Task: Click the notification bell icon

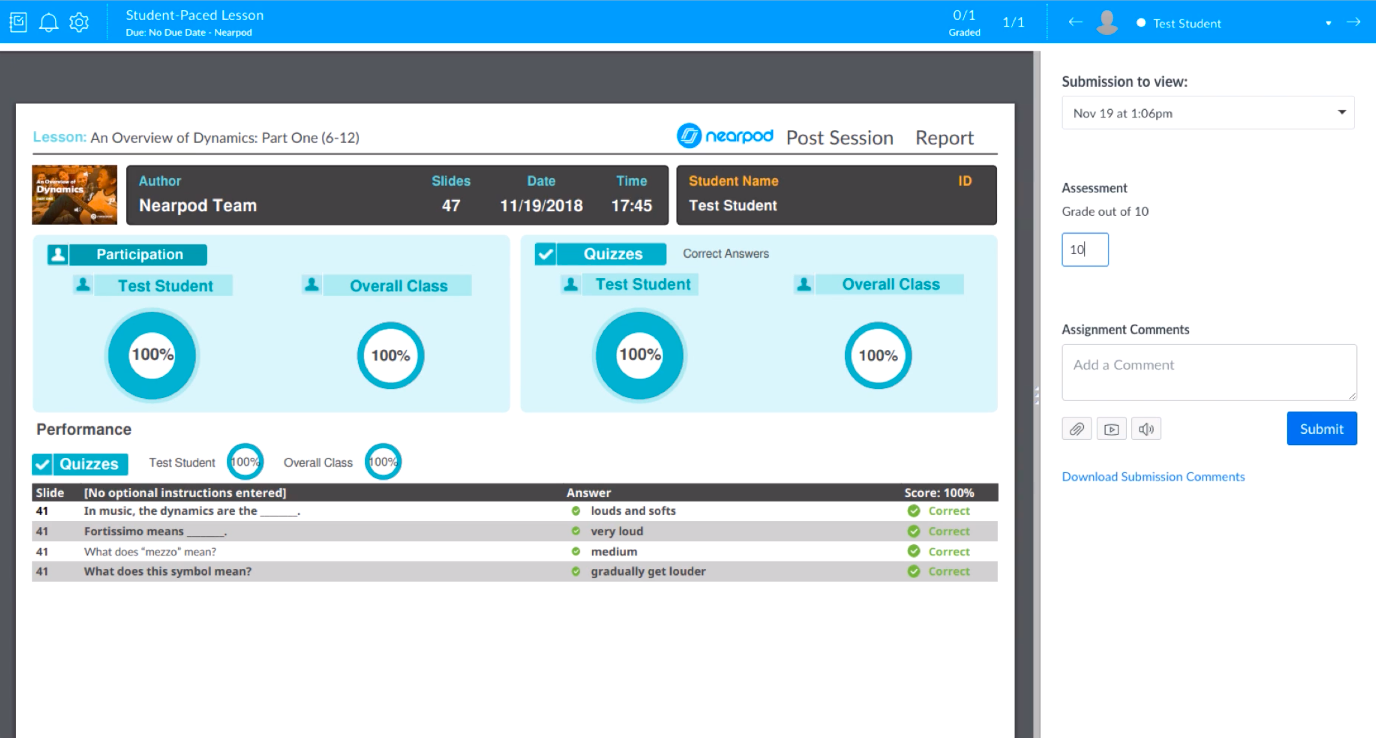Action: 48,22
